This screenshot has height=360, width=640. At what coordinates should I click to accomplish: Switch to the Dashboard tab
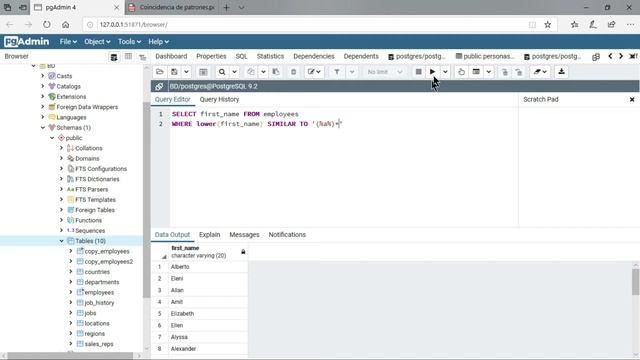(x=171, y=56)
